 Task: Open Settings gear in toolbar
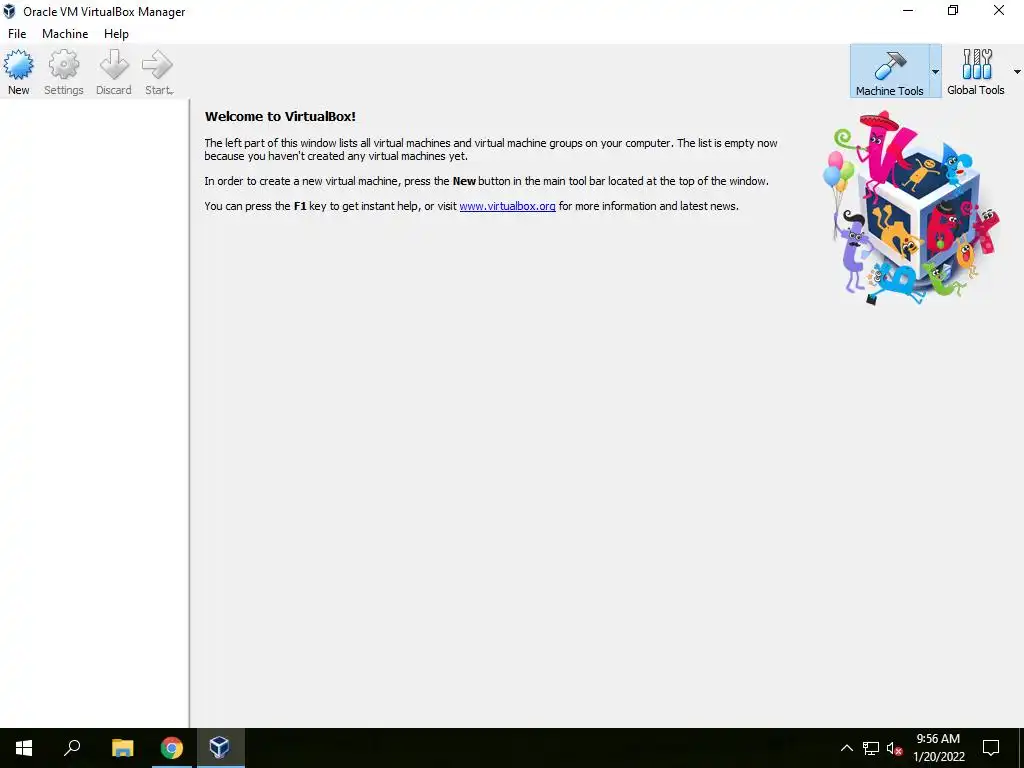click(x=63, y=72)
